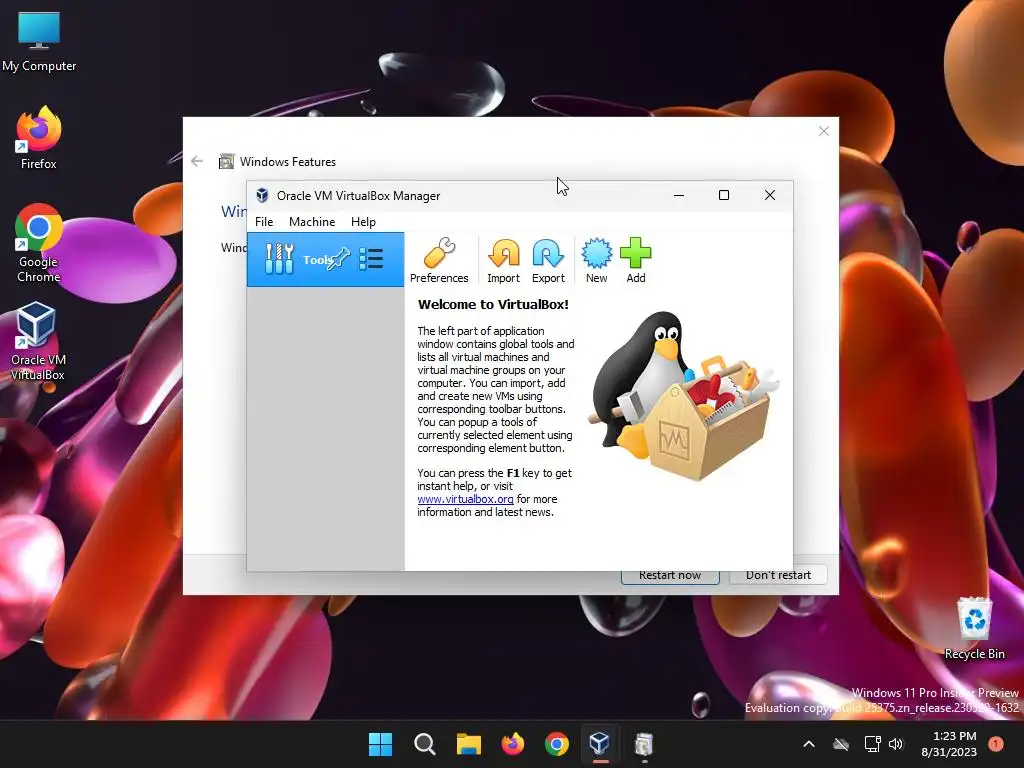This screenshot has width=1024, height=768.
Task: Click the penguin toolbox welcome image
Action: [x=684, y=396]
